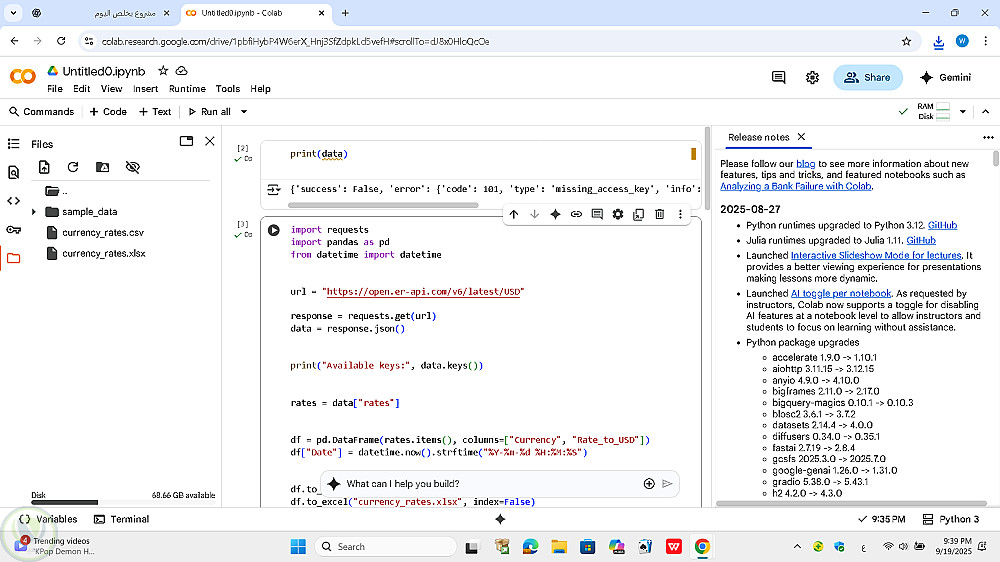
Task: Click the Mount Drive folder icon
Action: (102, 167)
